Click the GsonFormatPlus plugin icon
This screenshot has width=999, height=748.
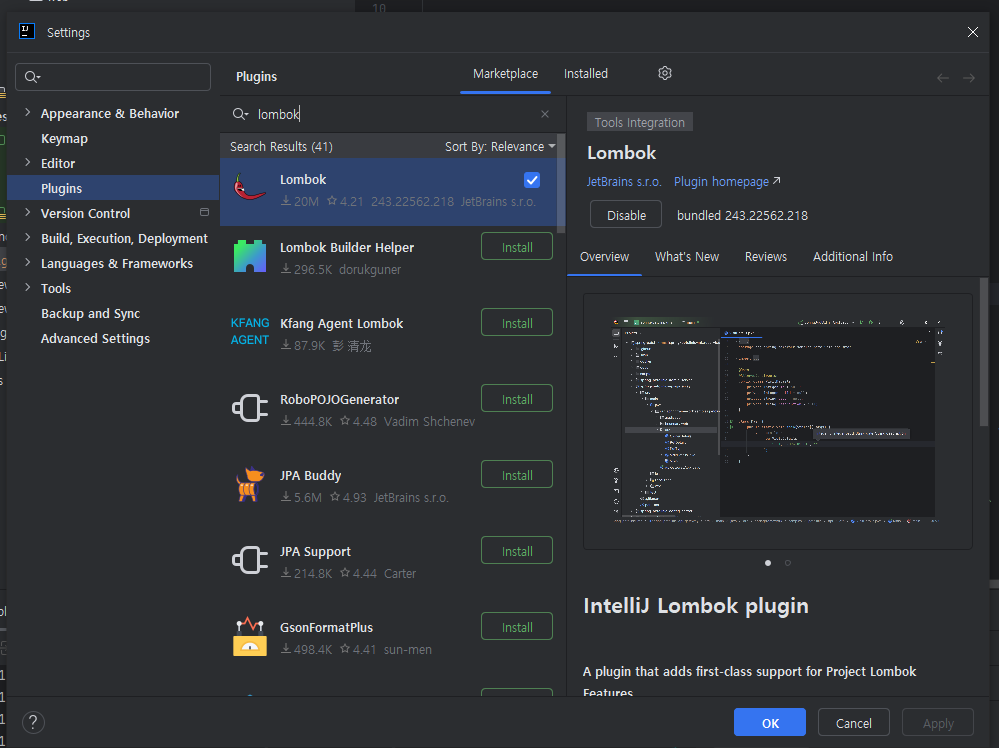250,636
